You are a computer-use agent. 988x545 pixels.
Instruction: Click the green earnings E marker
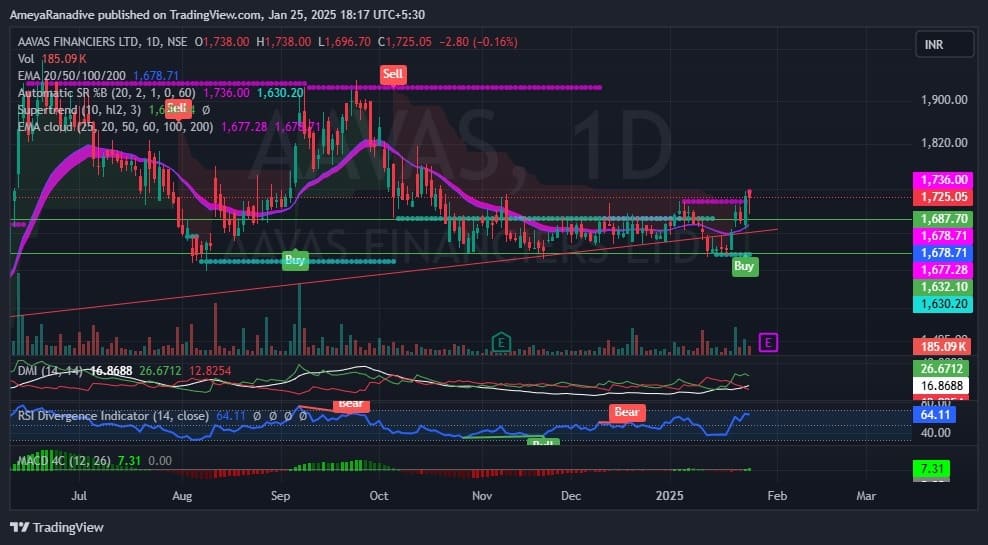click(501, 343)
